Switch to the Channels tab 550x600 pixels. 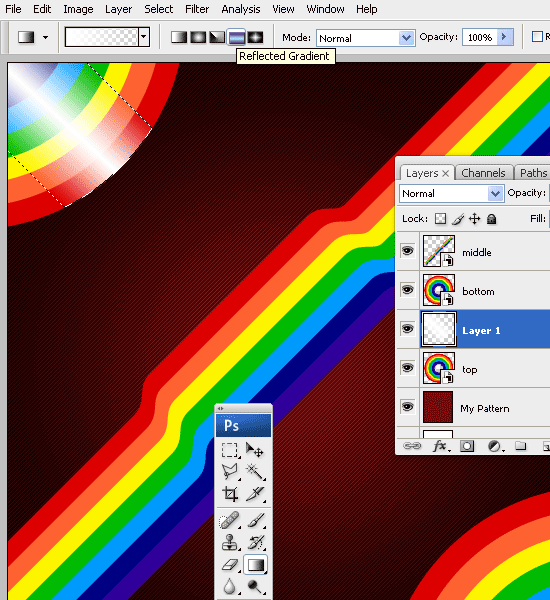483,173
